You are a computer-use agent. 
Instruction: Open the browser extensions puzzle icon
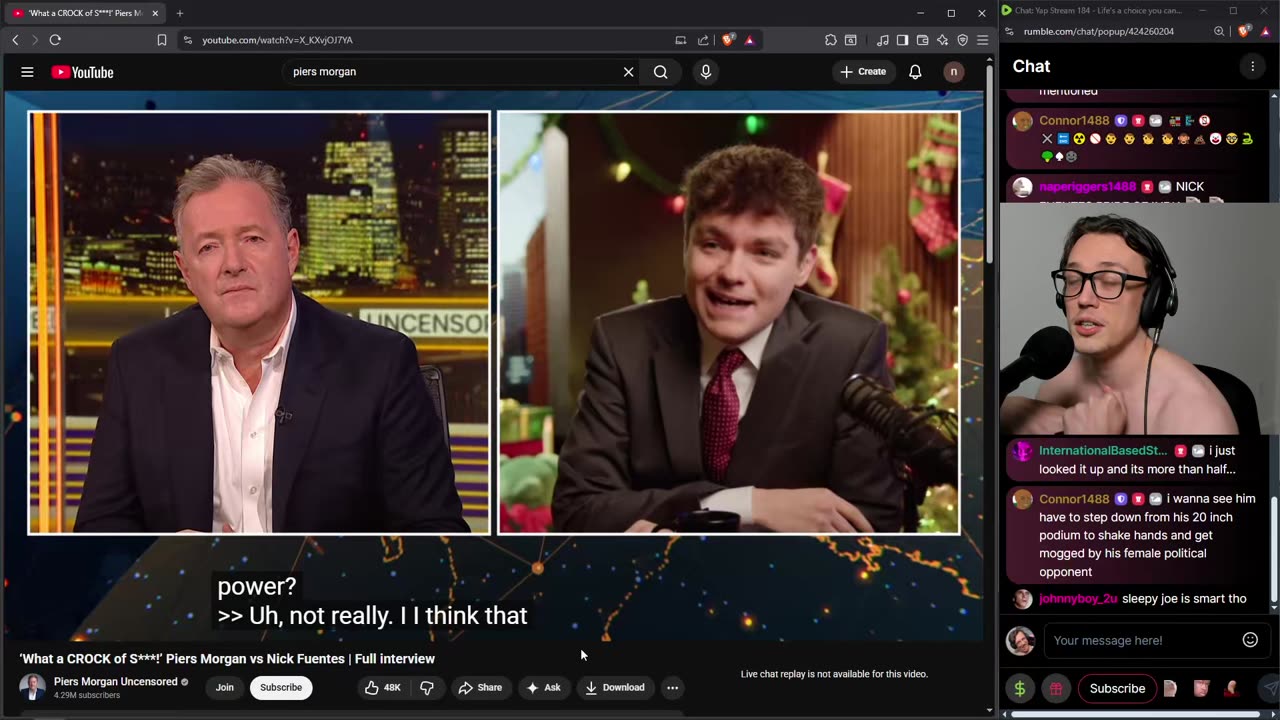click(831, 40)
